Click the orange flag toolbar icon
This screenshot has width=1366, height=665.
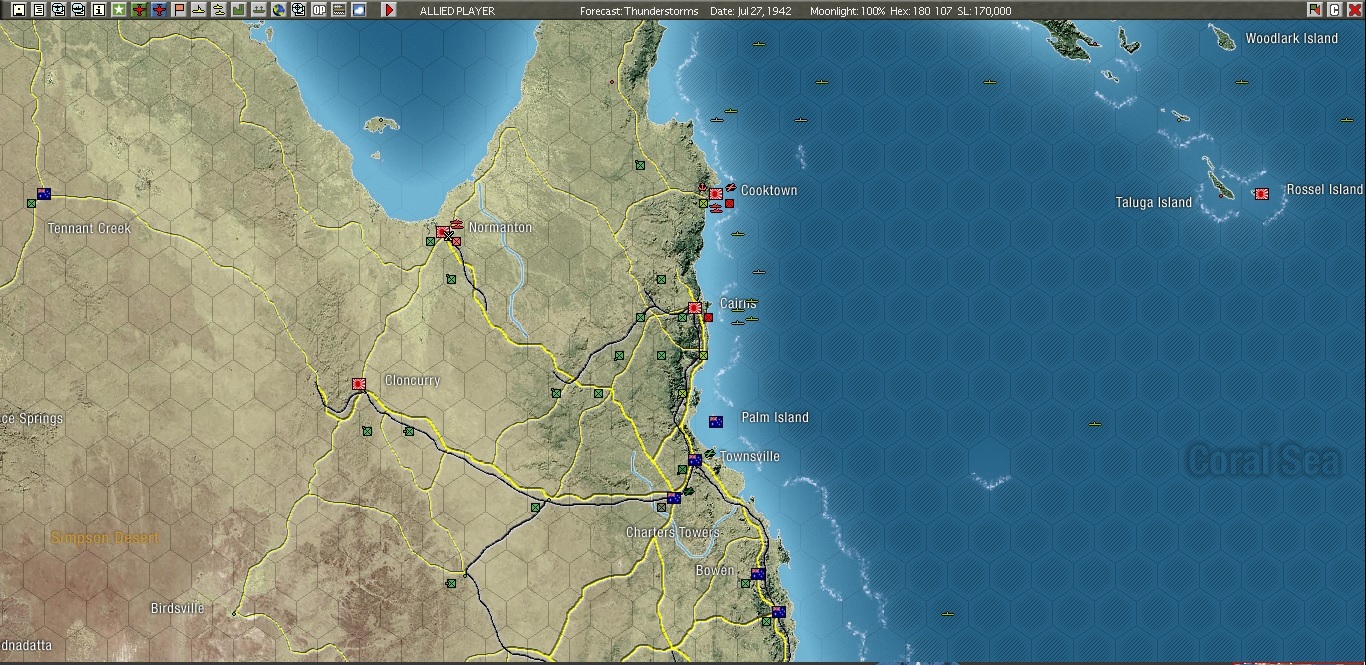coord(178,10)
